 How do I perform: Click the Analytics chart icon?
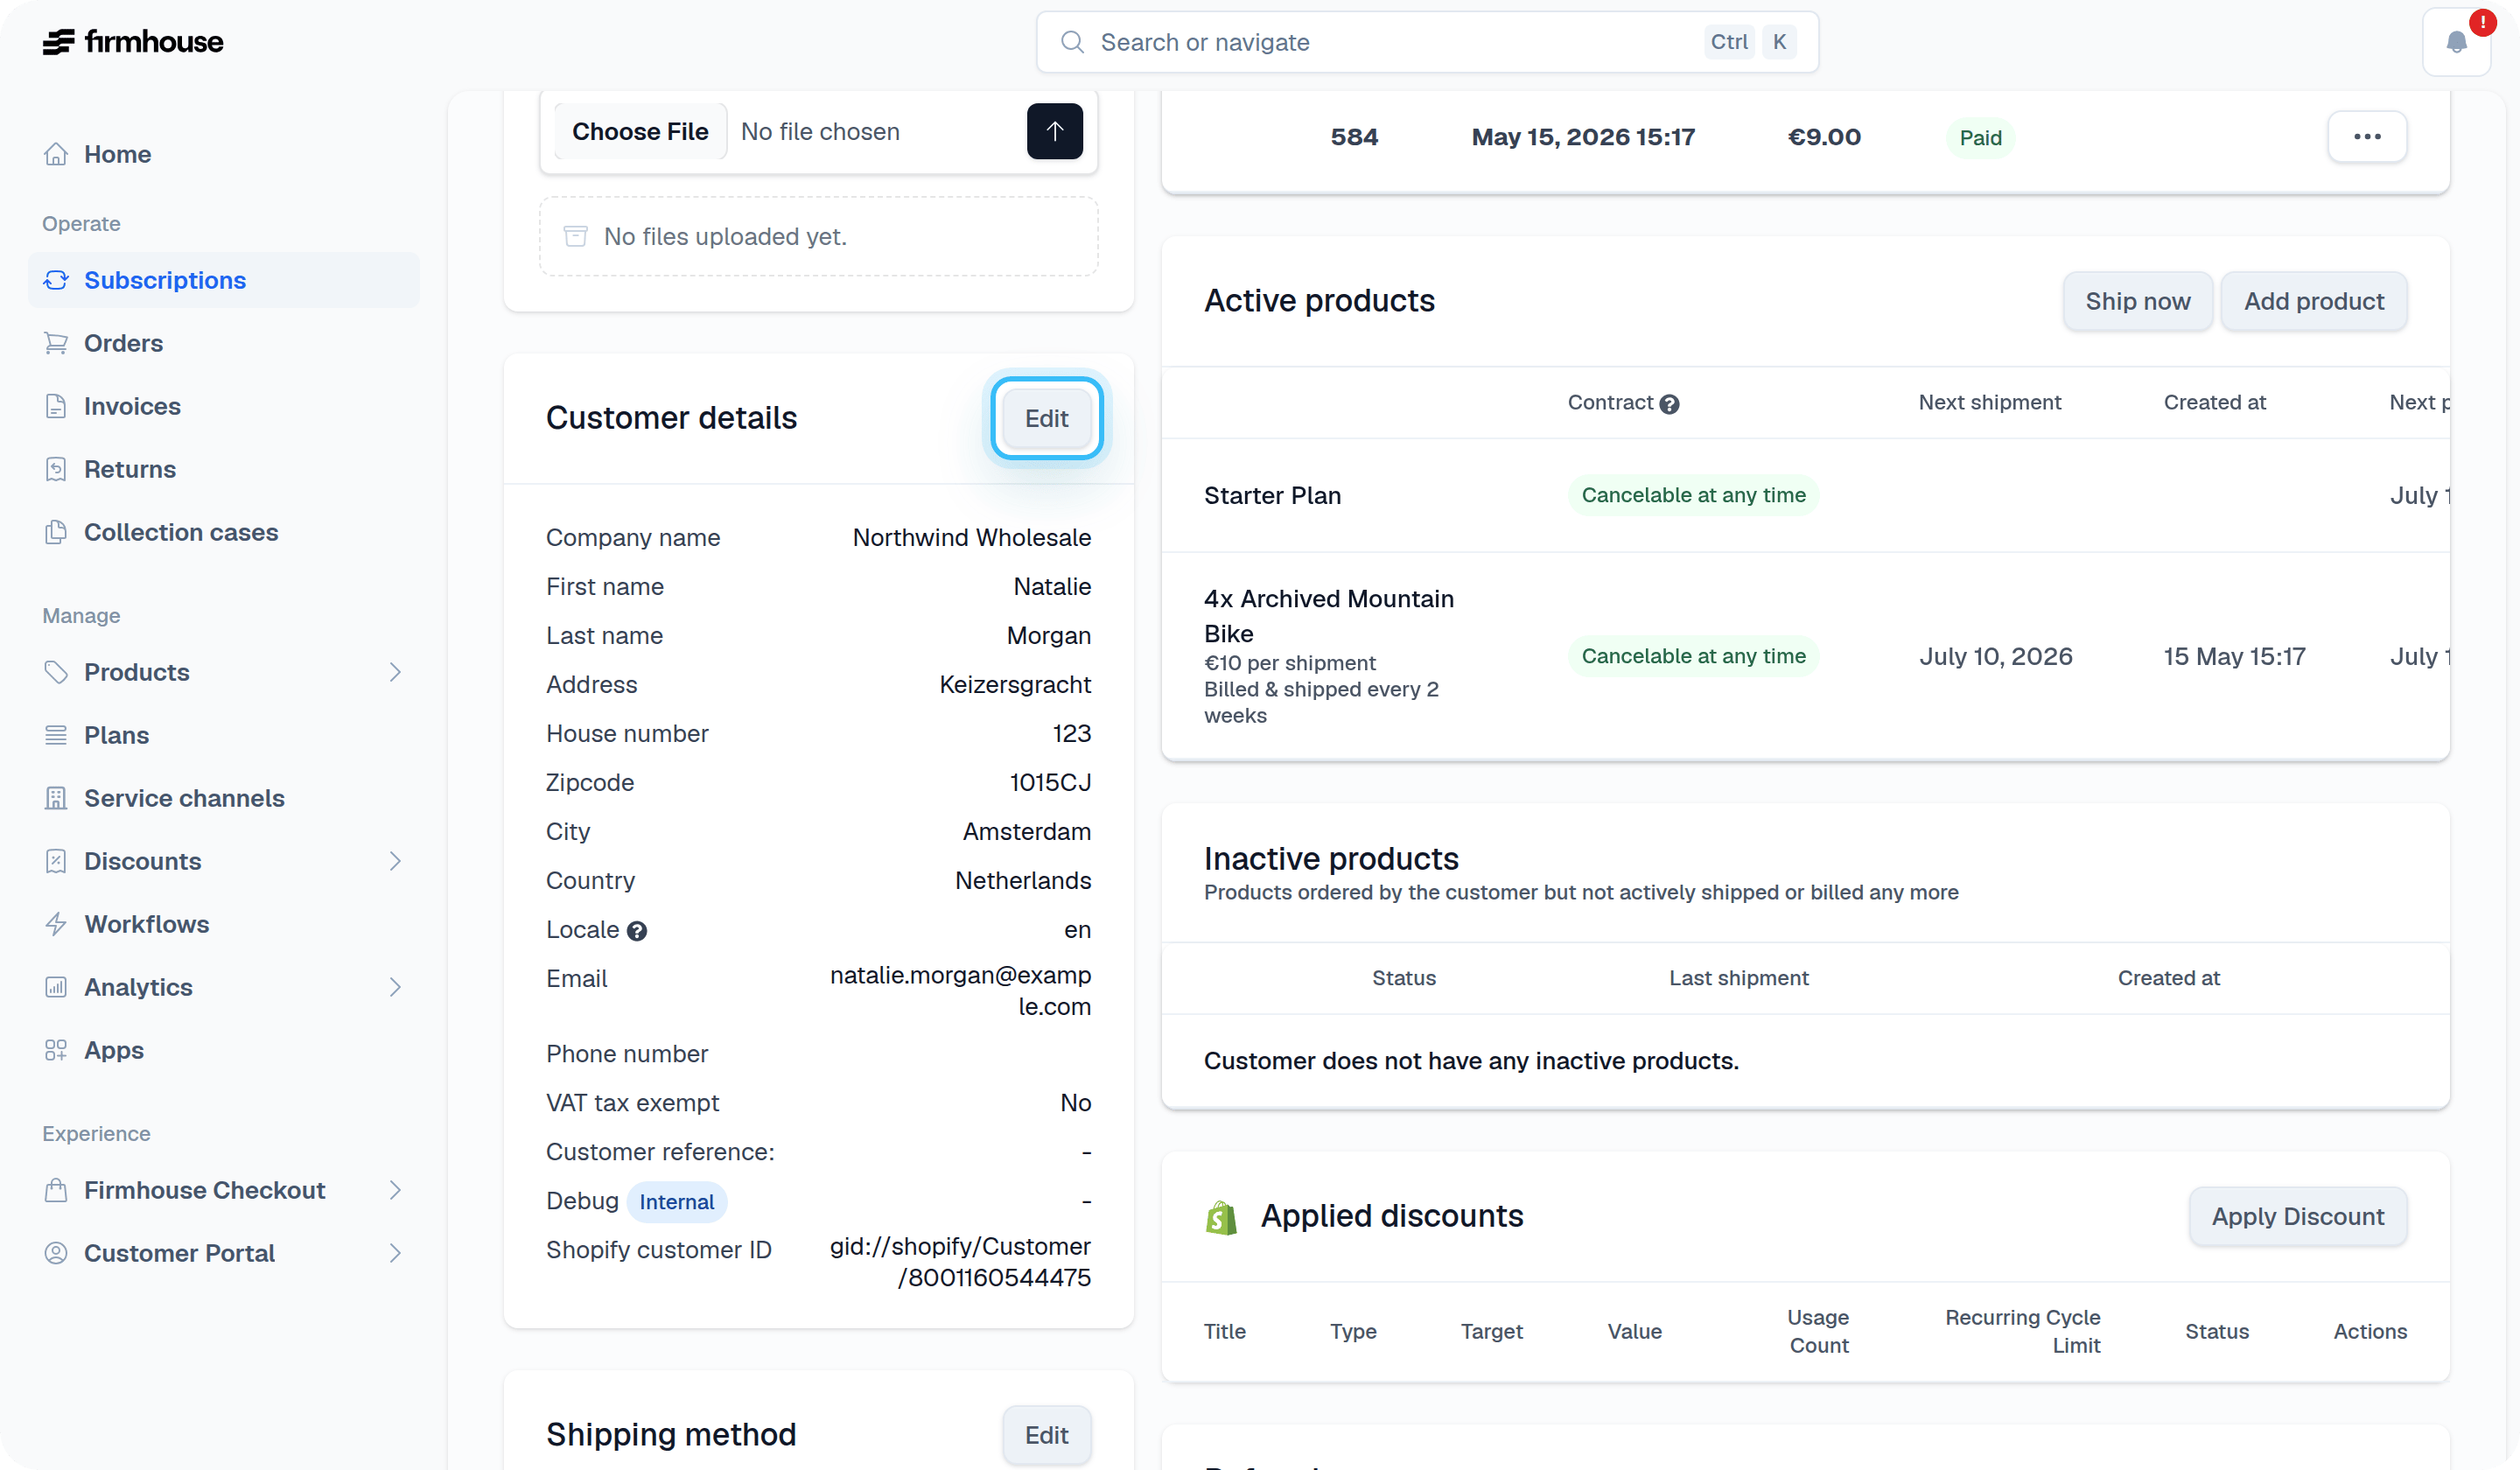(x=56, y=987)
